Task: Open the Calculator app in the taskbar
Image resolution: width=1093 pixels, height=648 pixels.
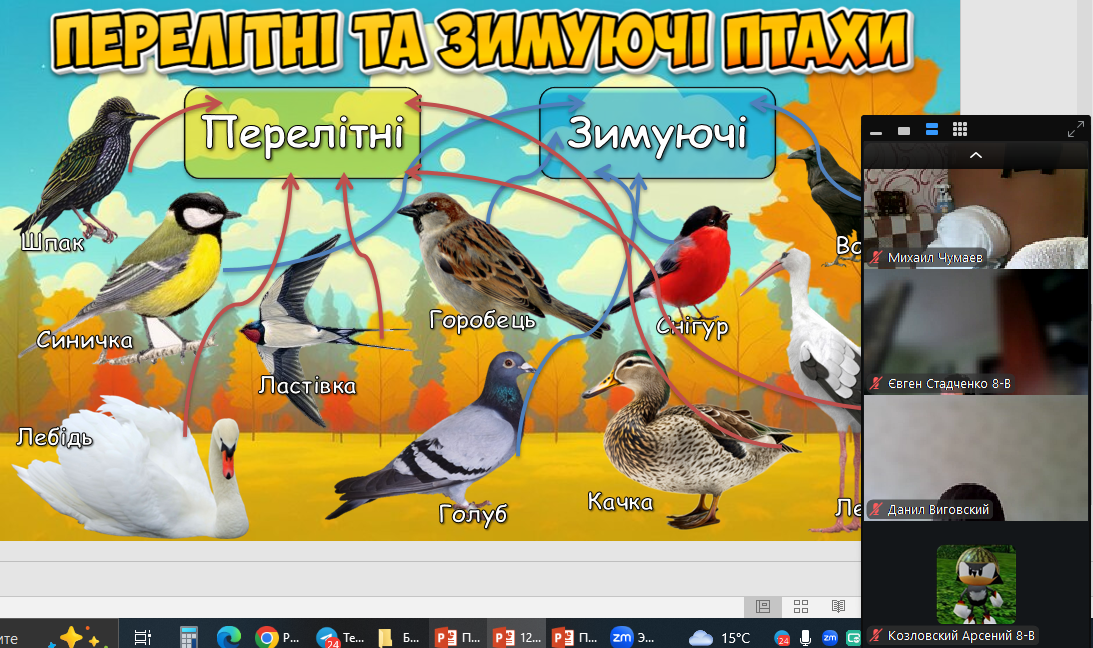Action: (x=188, y=637)
